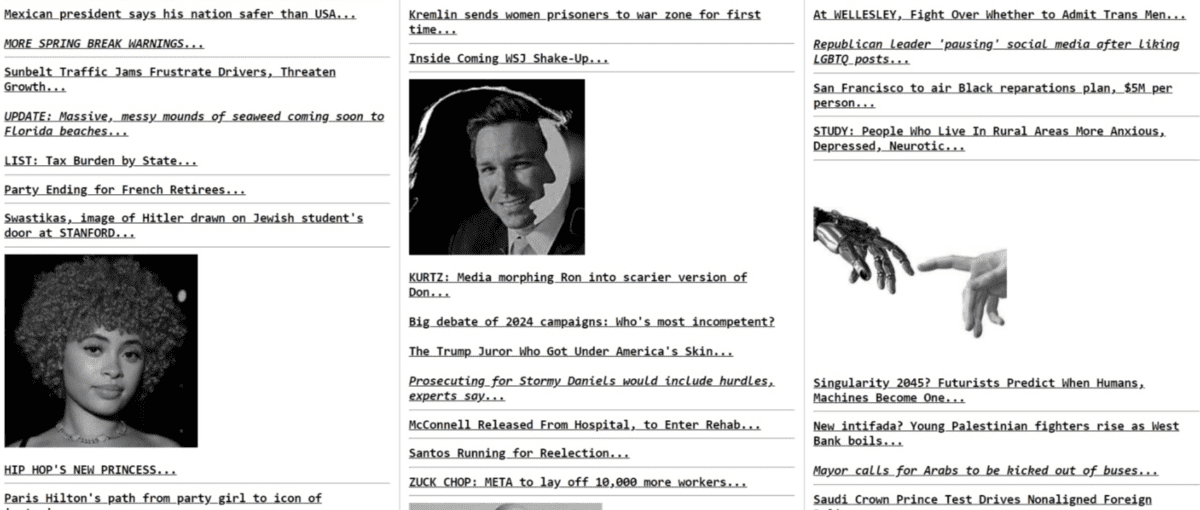The width and height of the screenshot is (1200, 510).
Task: Click the curly-haired woman photo thumbnail
Action: [x=101, y=351]
